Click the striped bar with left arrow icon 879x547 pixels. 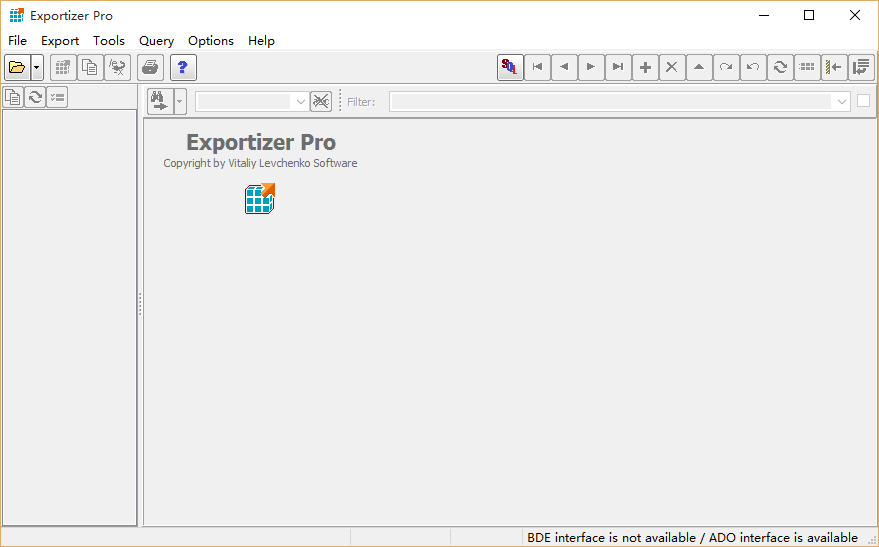click(x=834, y=67)
